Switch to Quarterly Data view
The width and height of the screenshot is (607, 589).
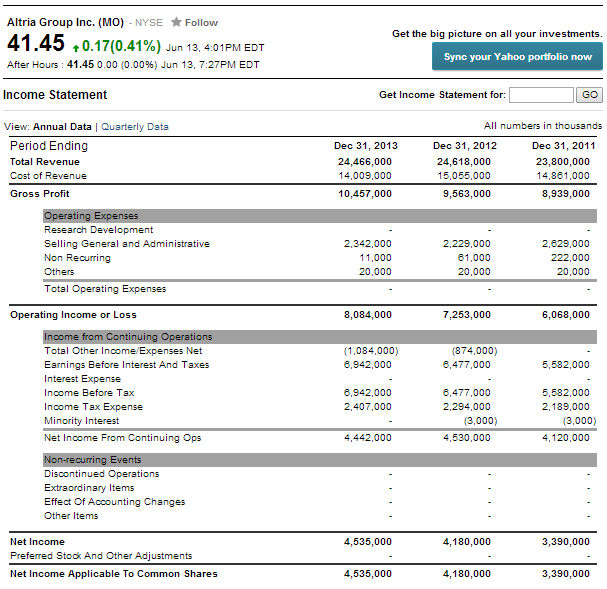(135, 127)
